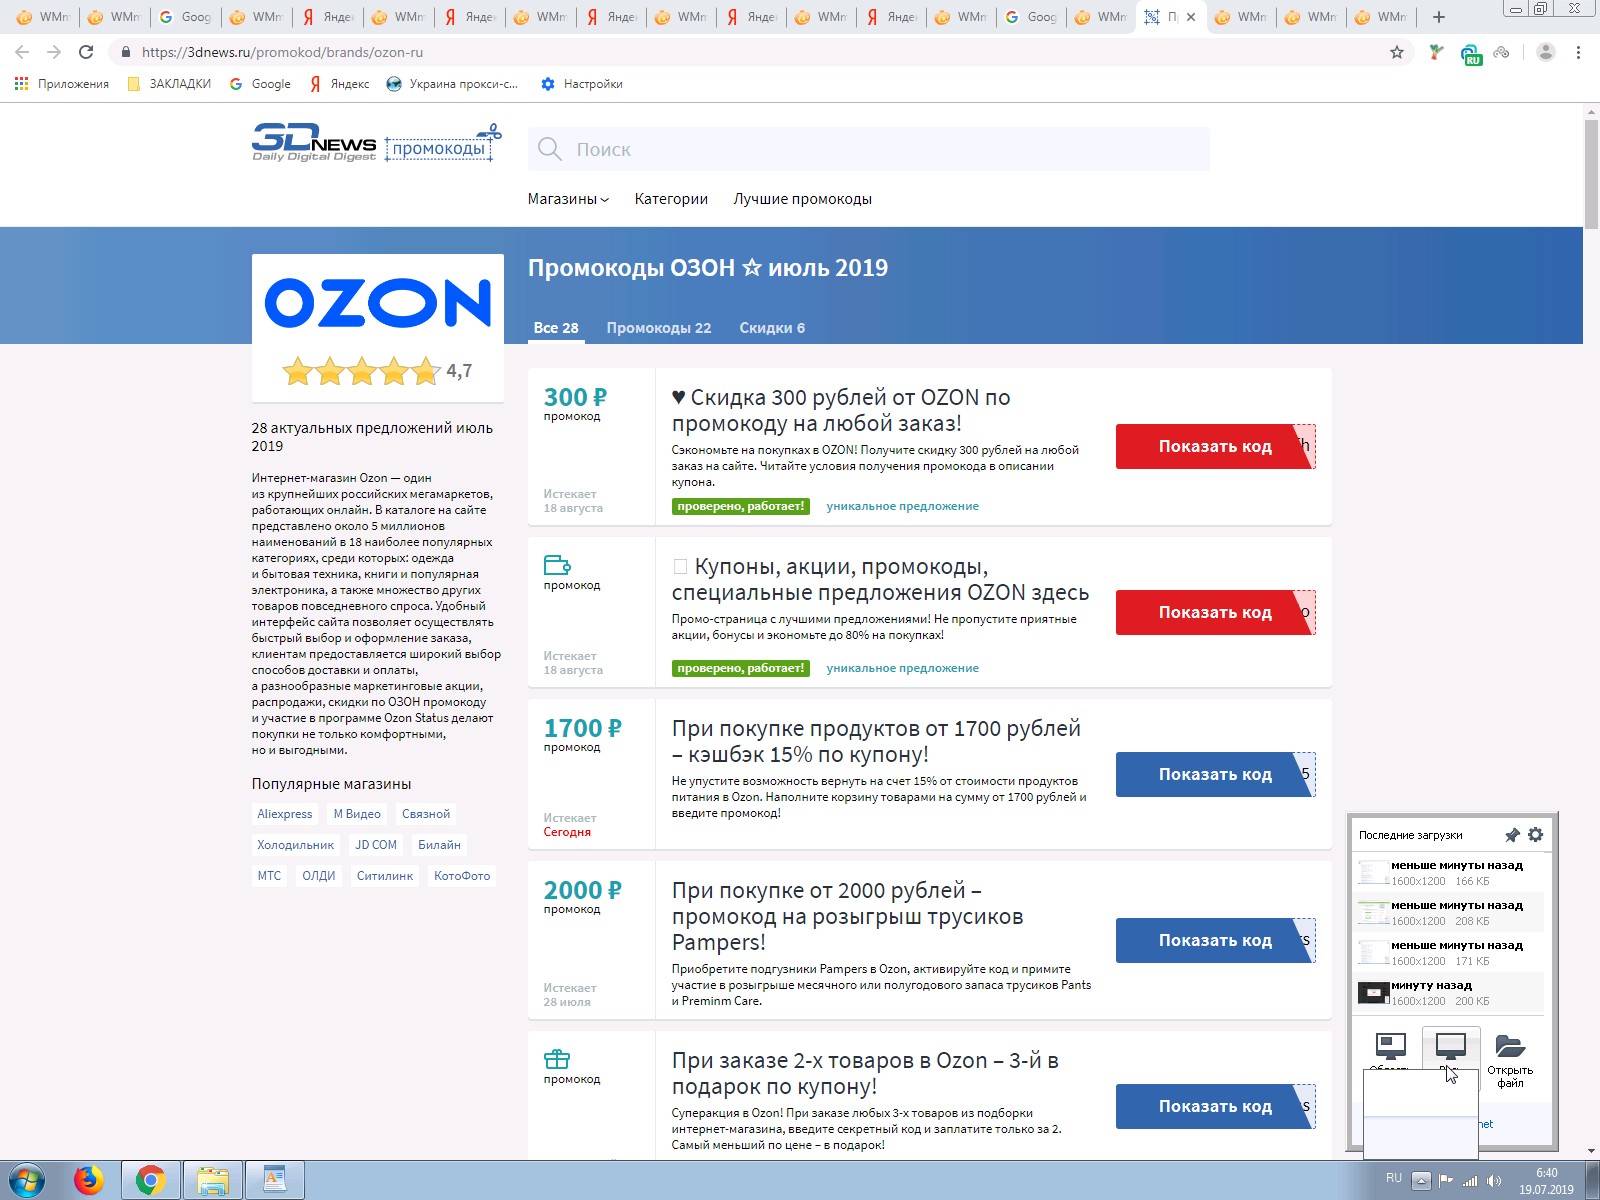Image resolution: width=1600 pixels, height=1200 pixels.
Task: Click the 'Поиск' search field
Action: (x=869, y=149)
